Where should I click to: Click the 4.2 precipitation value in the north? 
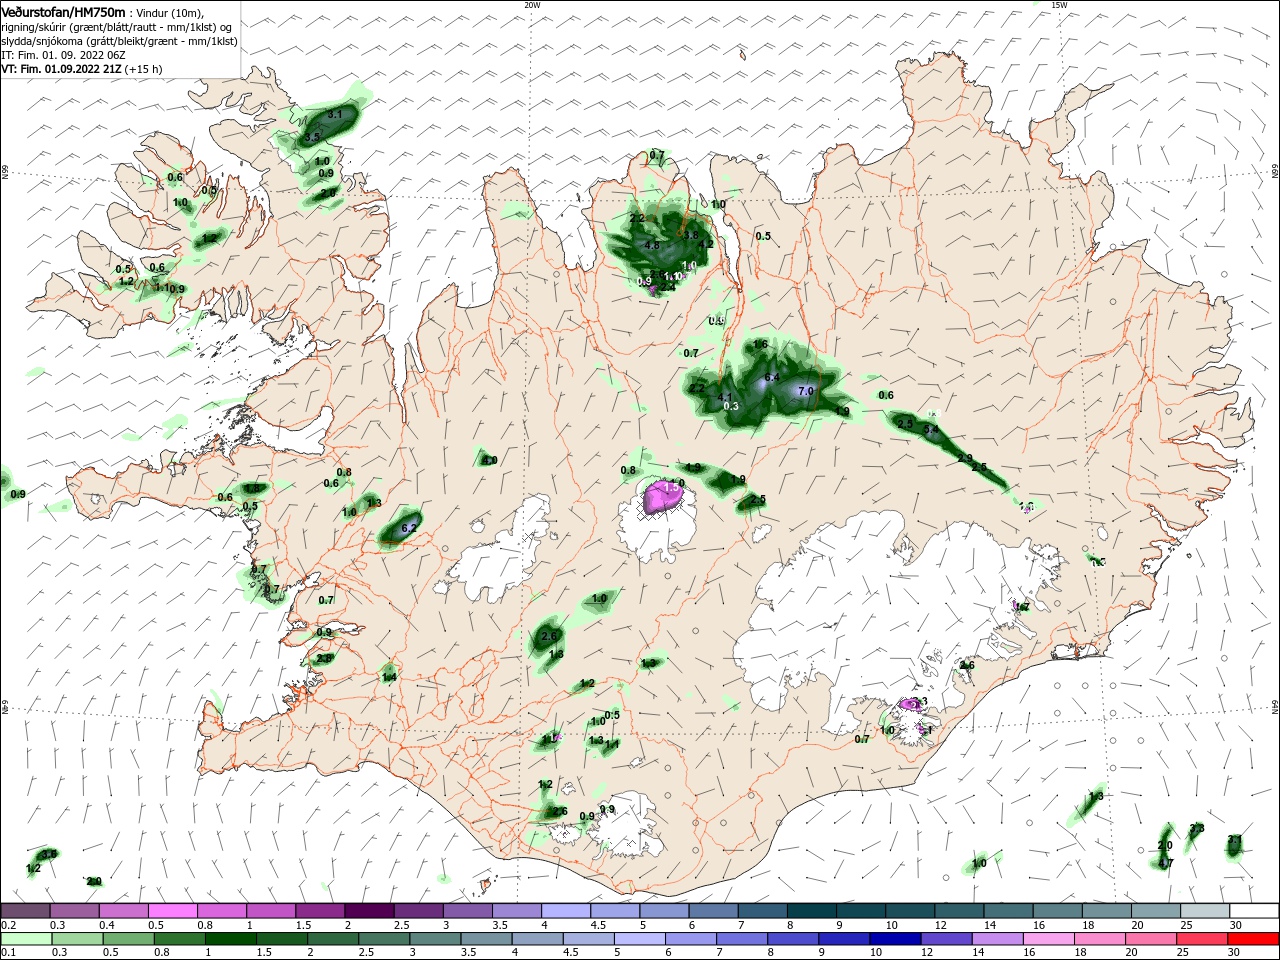pyautogui.click(x=705, y=244)
